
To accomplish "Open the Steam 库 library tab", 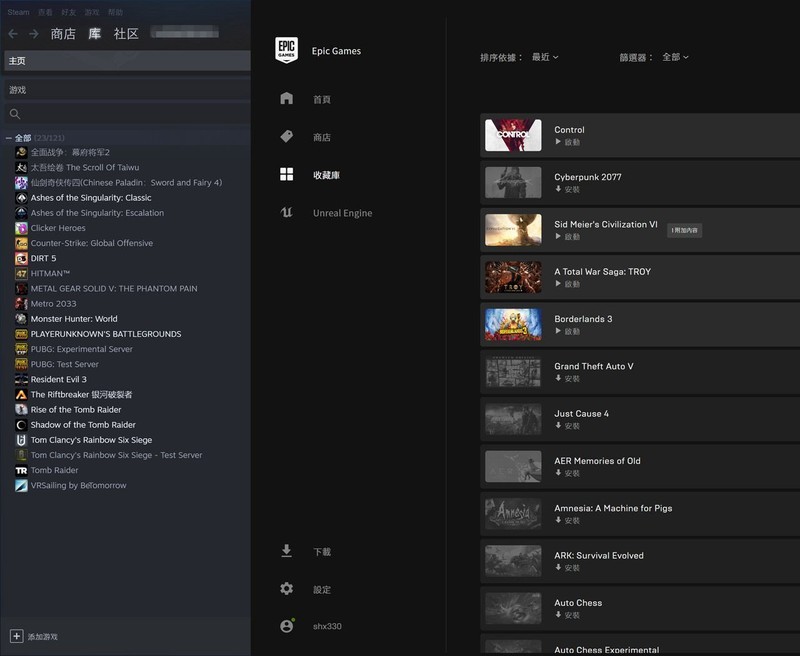I will [95, 34].
